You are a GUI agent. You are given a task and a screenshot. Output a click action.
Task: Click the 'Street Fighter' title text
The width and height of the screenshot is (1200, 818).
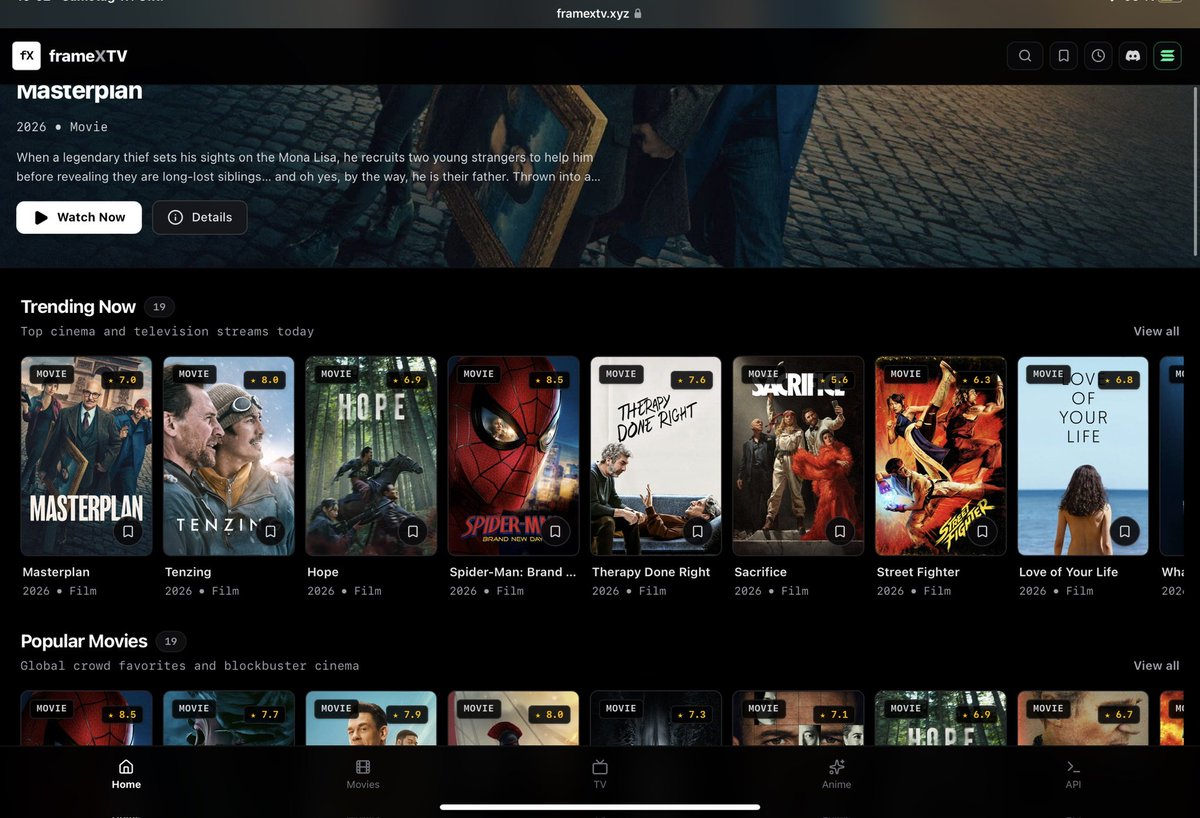[918, 572]
